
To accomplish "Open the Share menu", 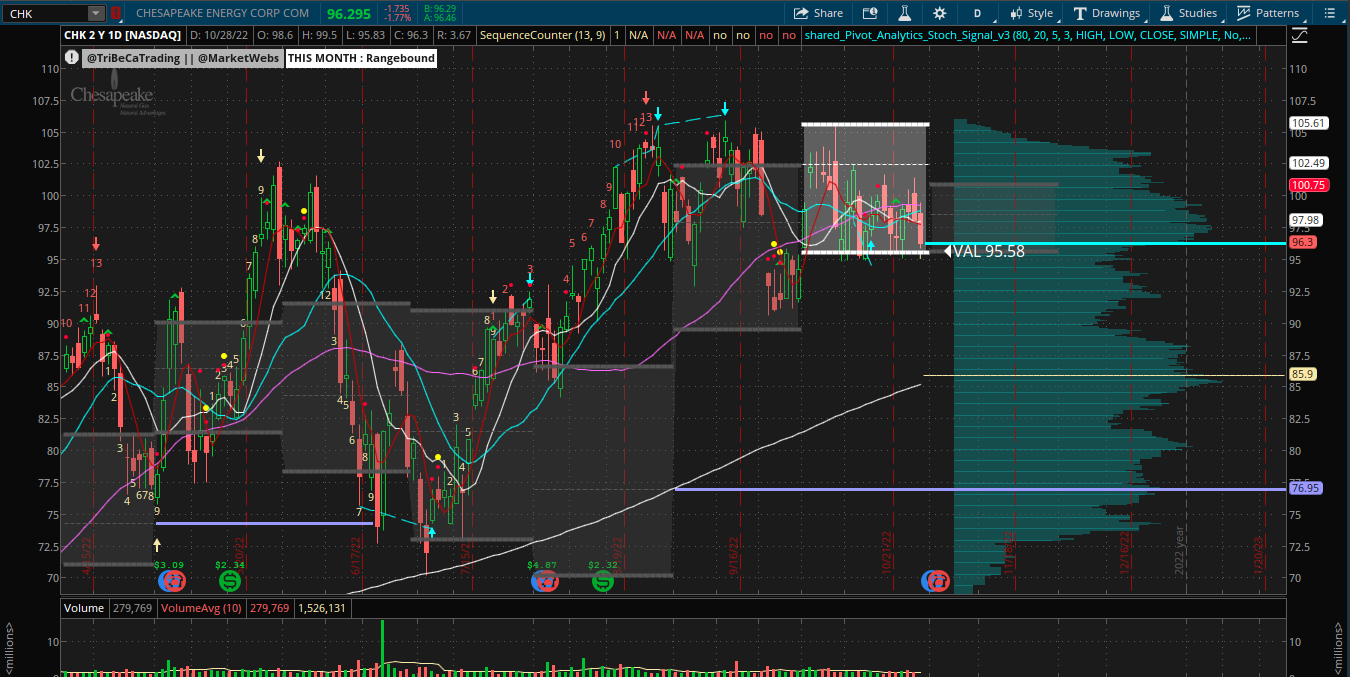I will [x=818, y=13].
